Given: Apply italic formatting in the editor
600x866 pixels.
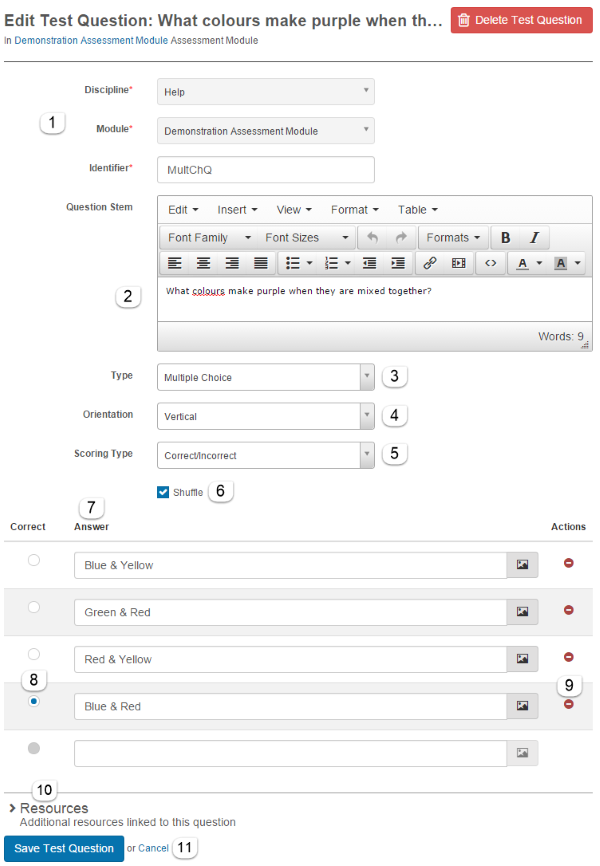Looking at the screenshot, I should coord(534,237).
